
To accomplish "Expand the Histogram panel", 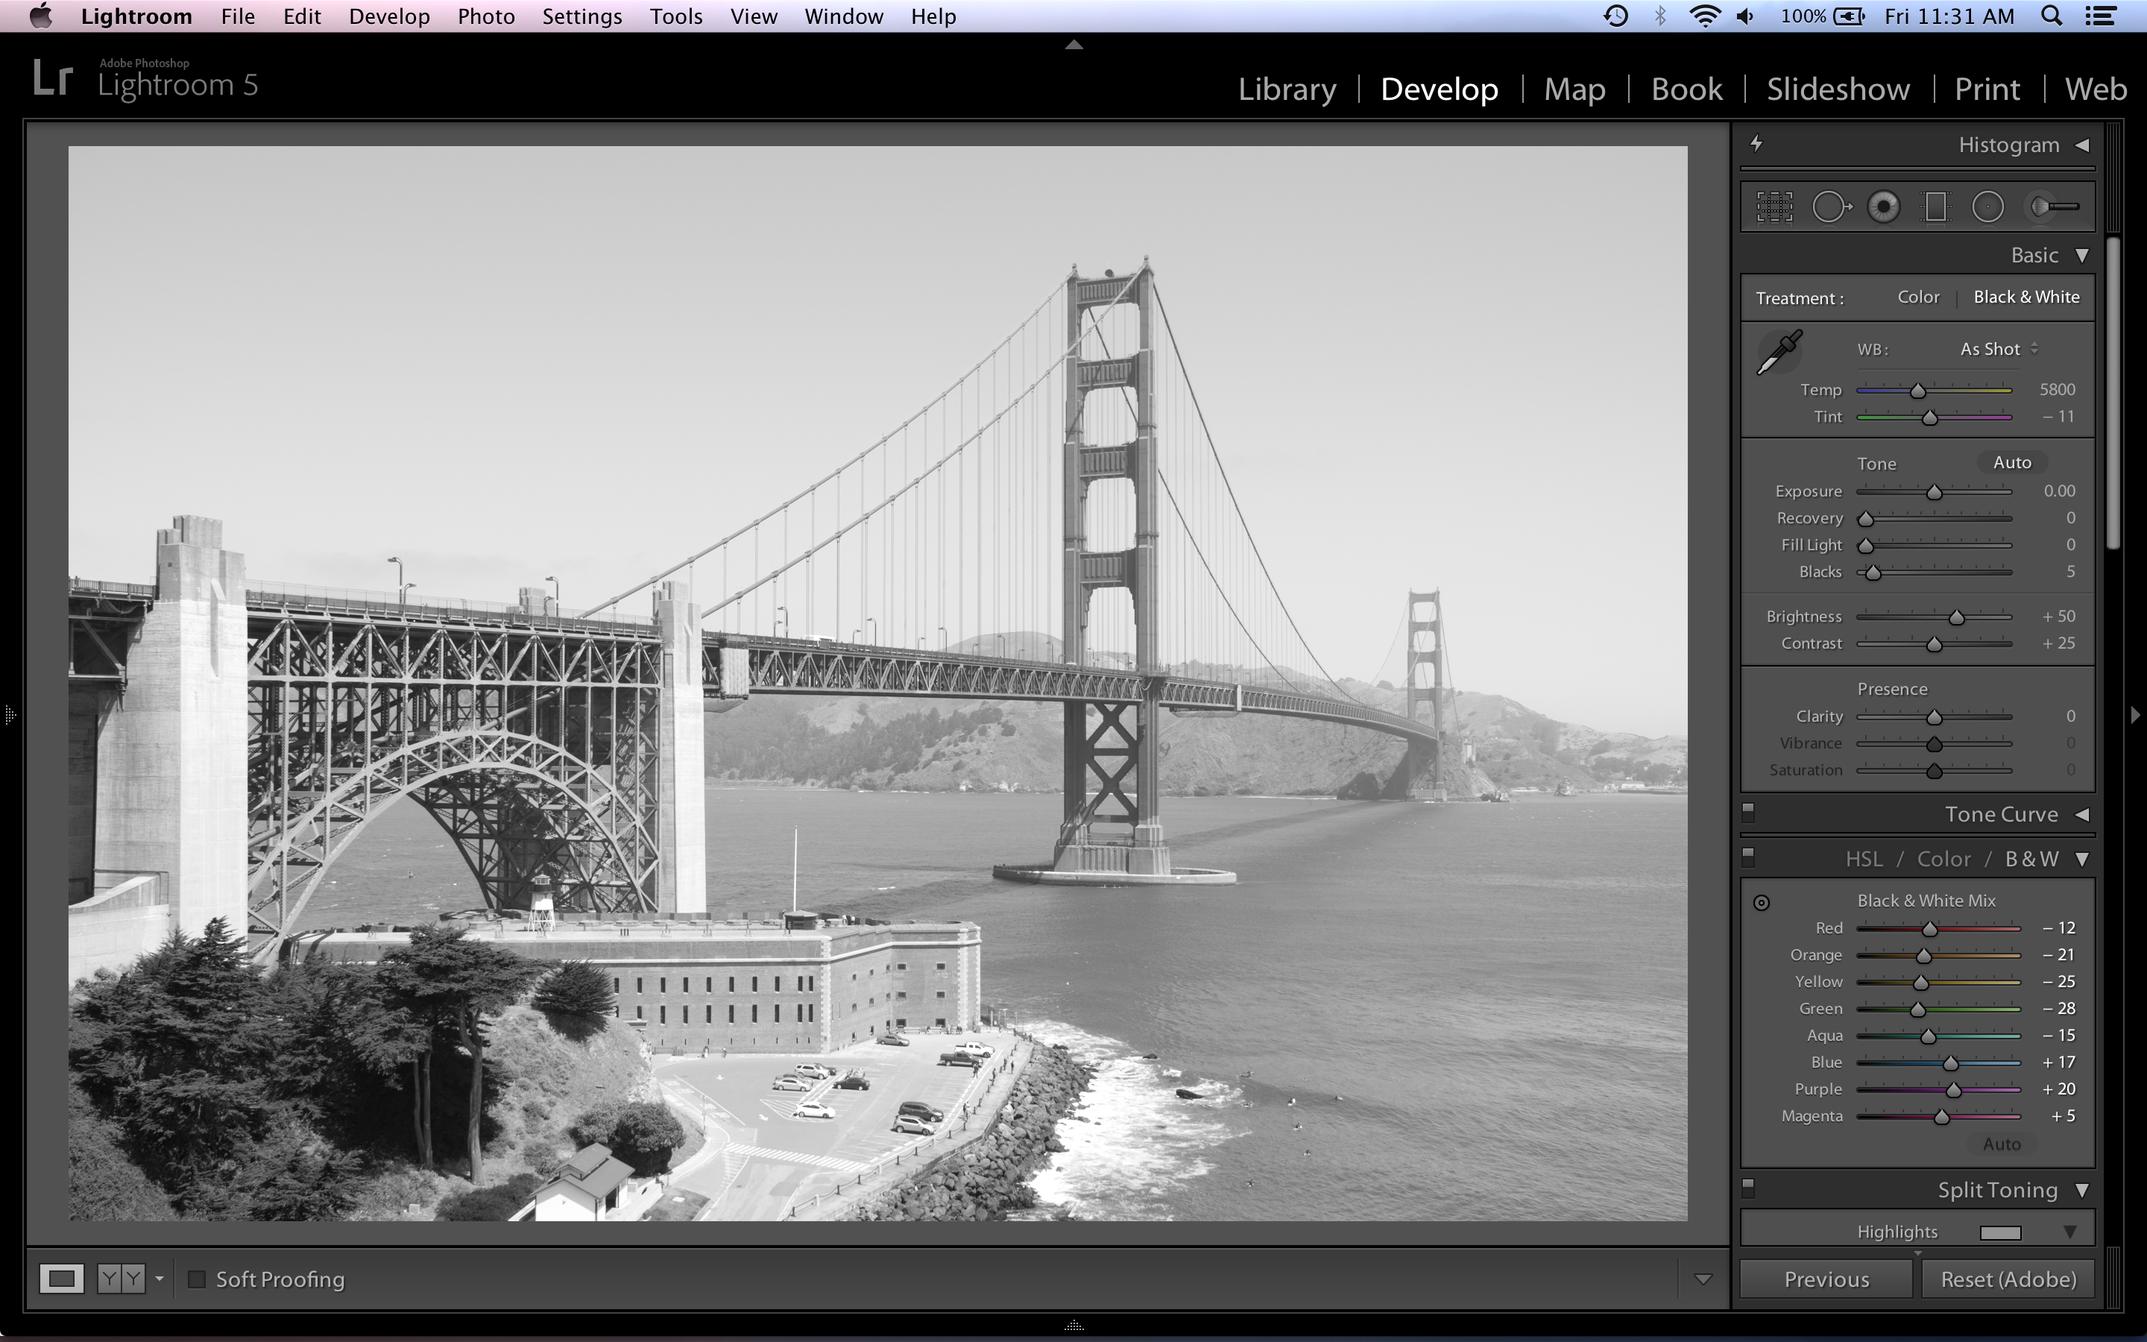I will point(2082,145).
